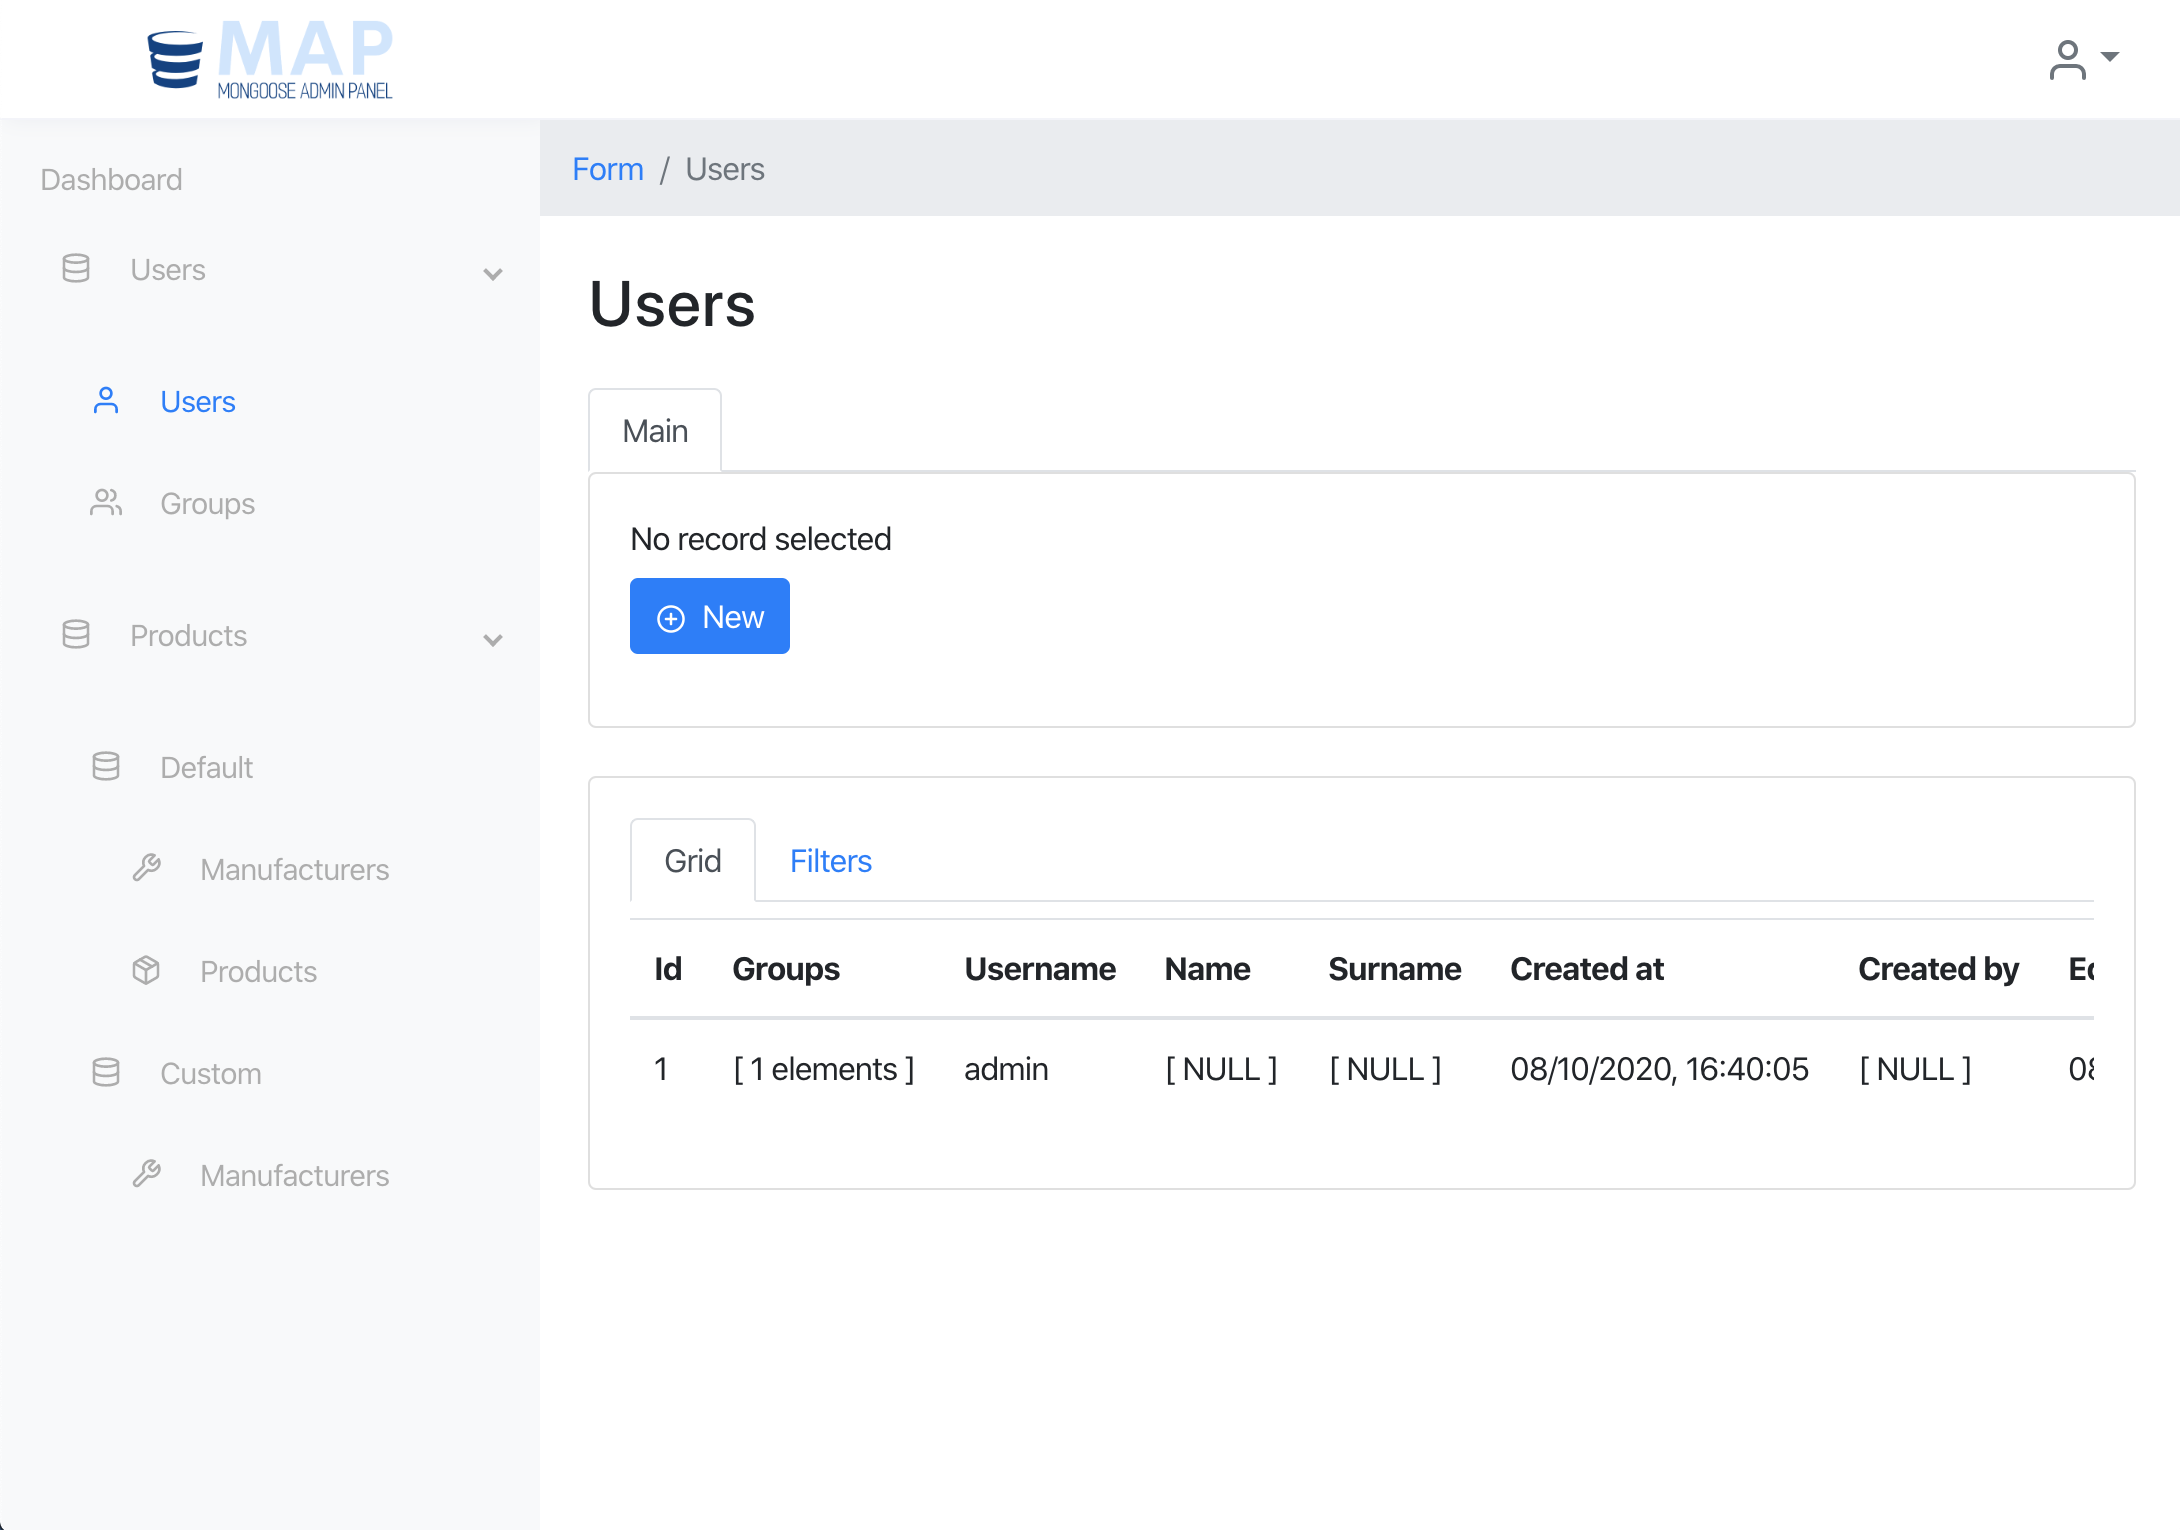The image size is (2180, 1530).
Task: Click the person icon next to Users
Action: pos(106,401)
